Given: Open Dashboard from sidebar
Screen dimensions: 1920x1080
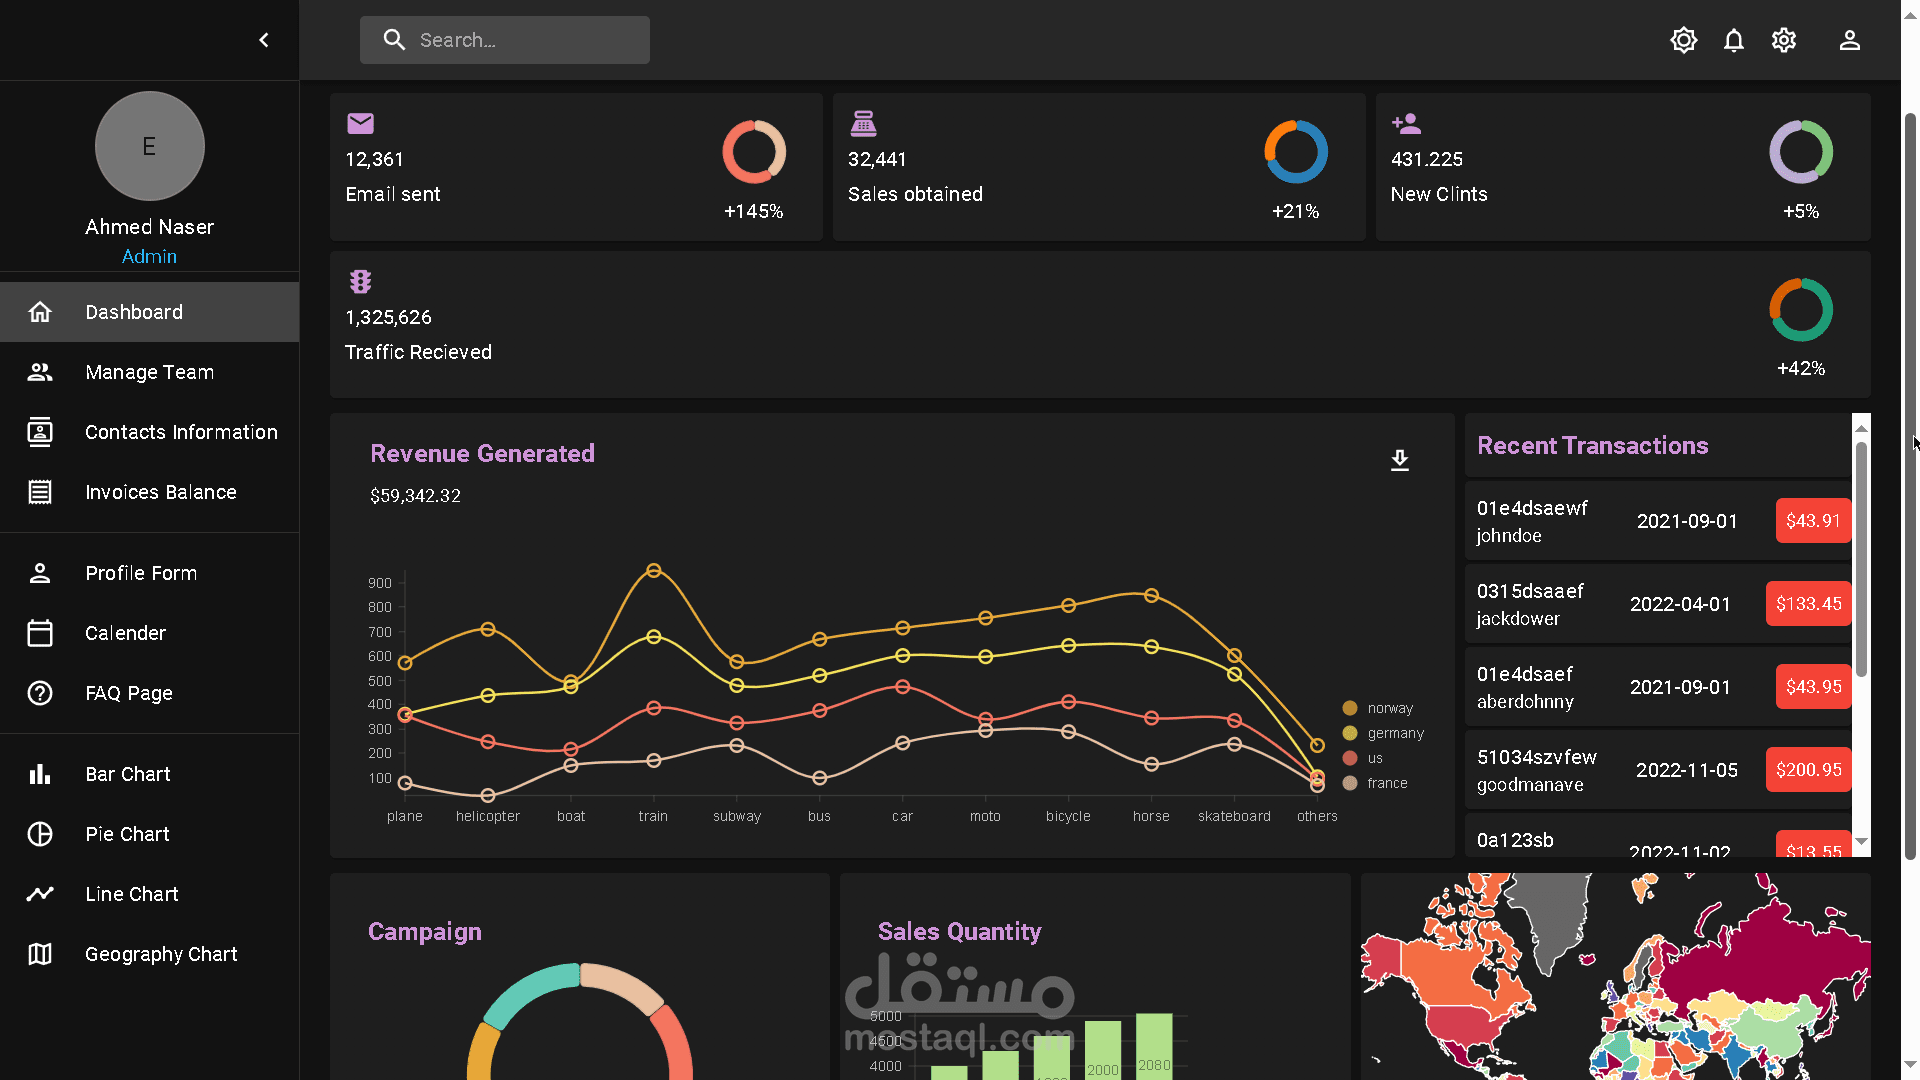Looking at the screenshot, I should 150,312.
